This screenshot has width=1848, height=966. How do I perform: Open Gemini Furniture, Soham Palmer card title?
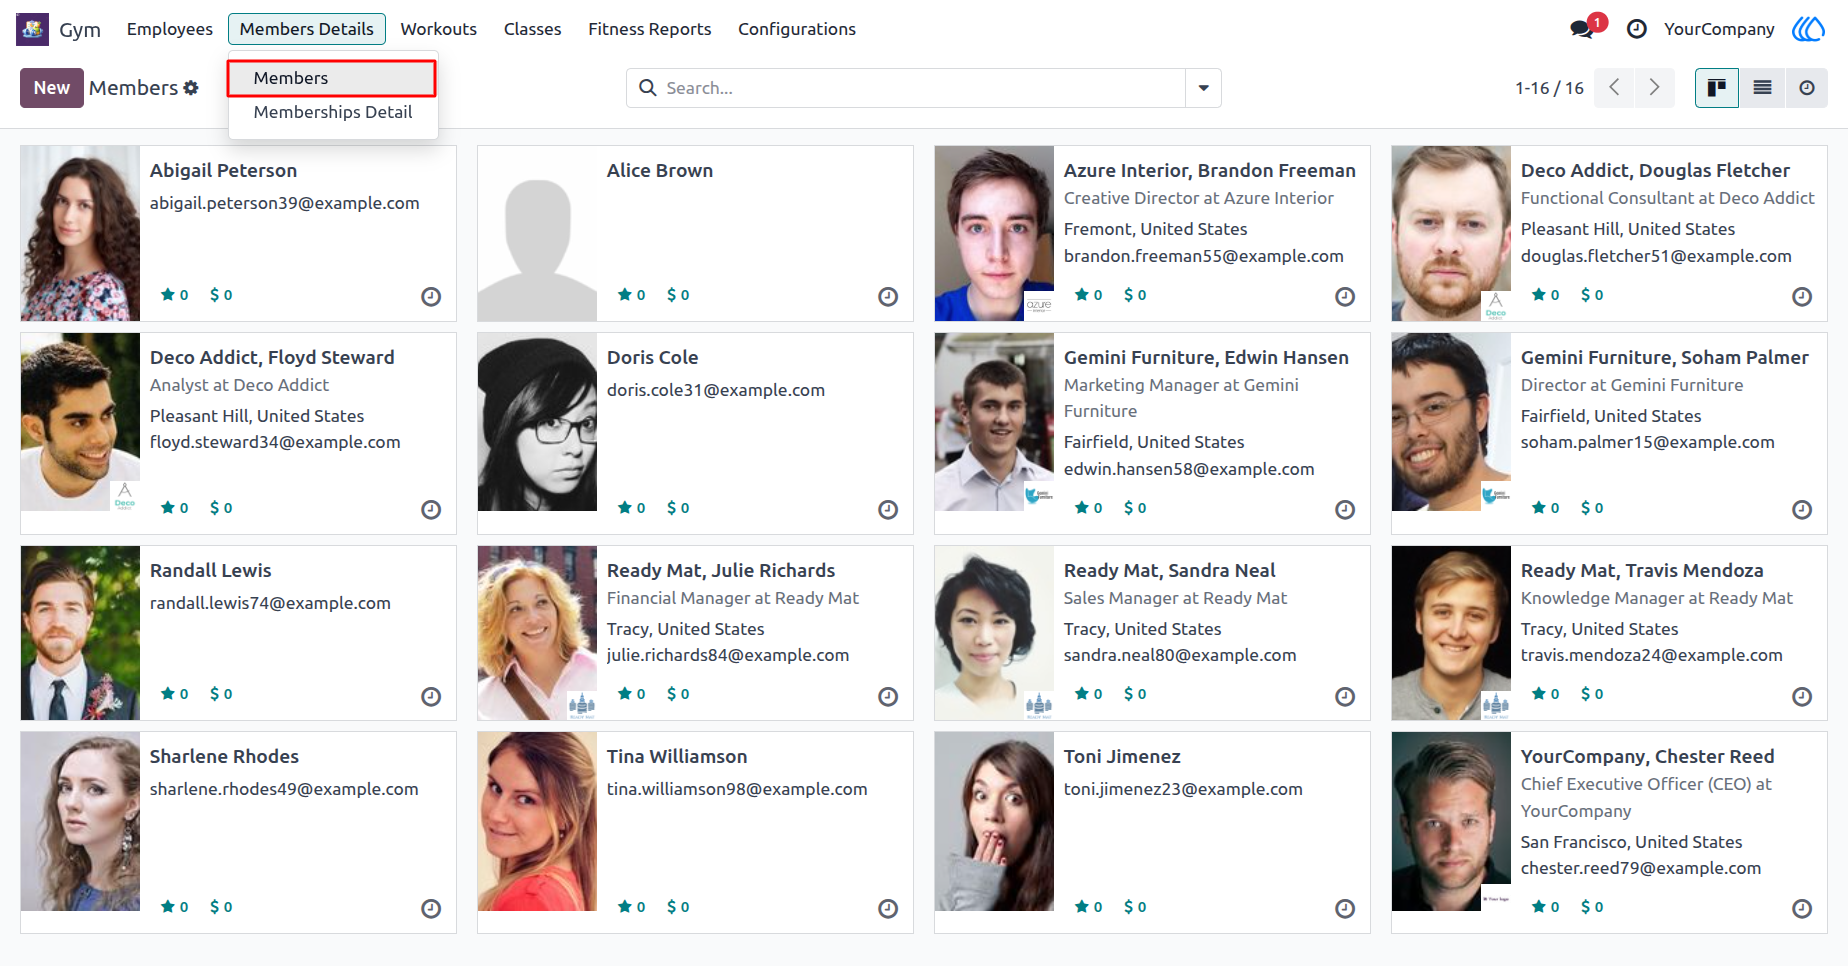1665,357
